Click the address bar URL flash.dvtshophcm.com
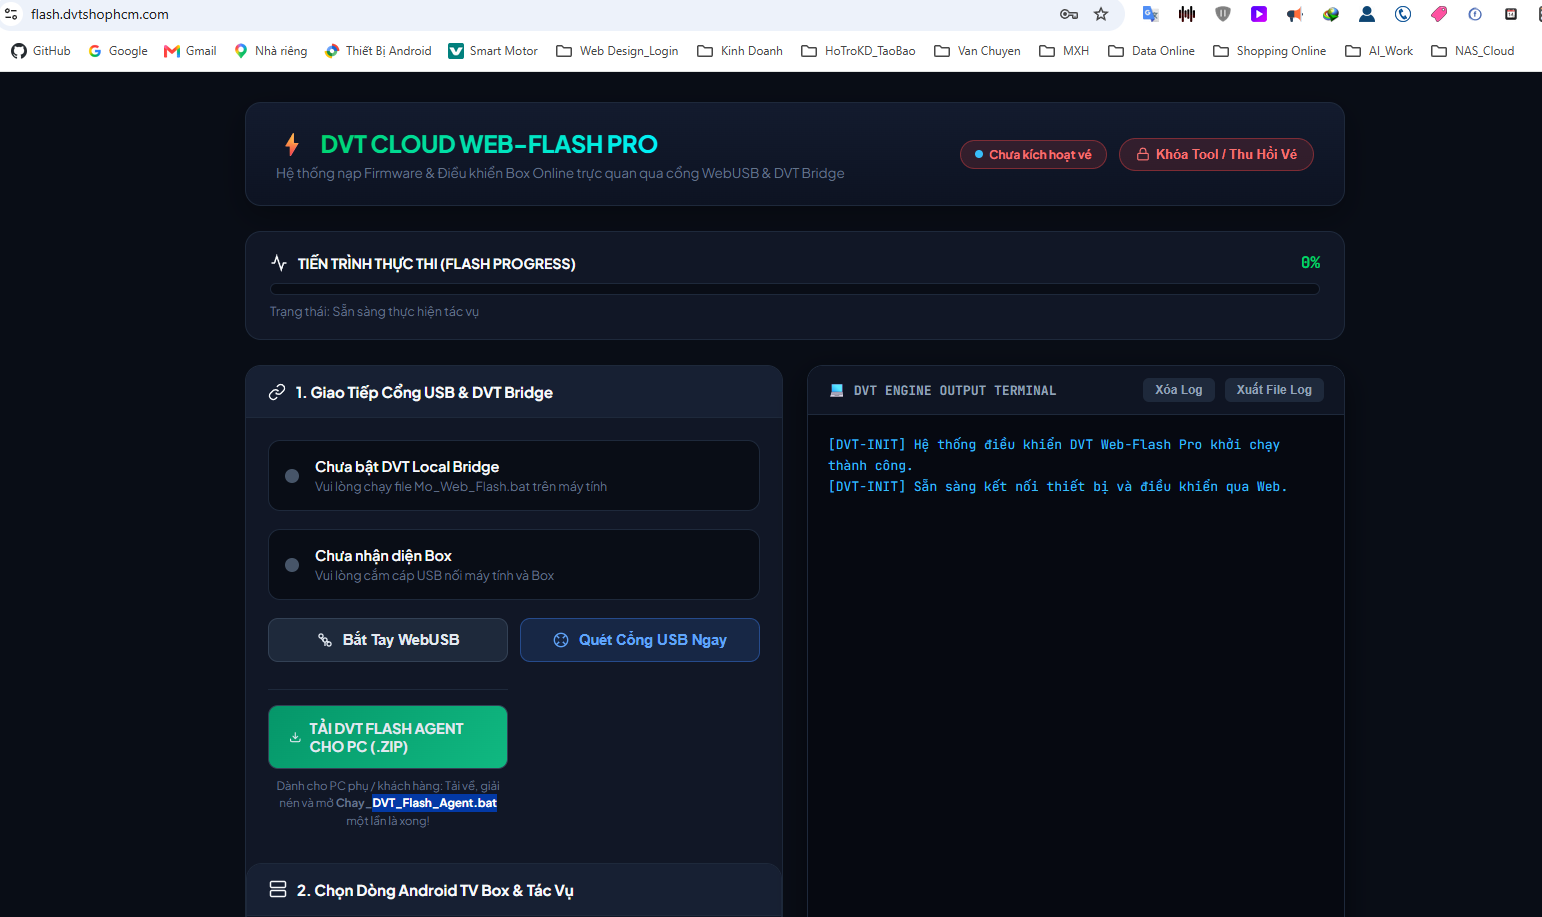 (100, 14)
